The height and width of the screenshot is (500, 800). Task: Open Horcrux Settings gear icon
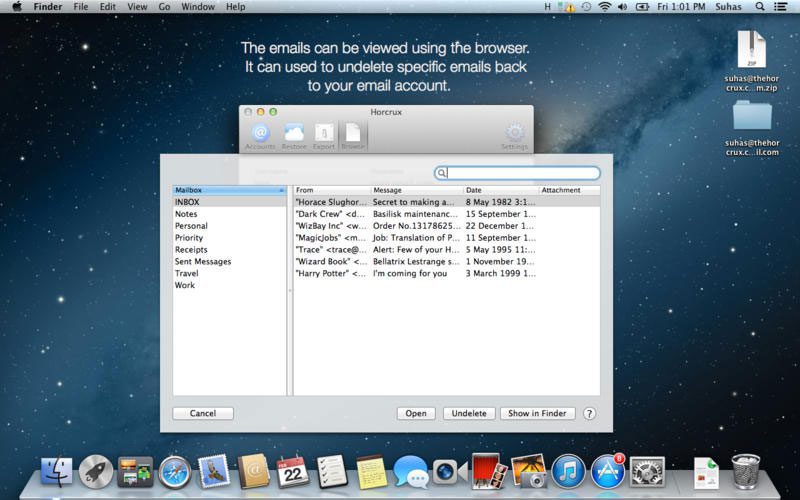(514, 134)
